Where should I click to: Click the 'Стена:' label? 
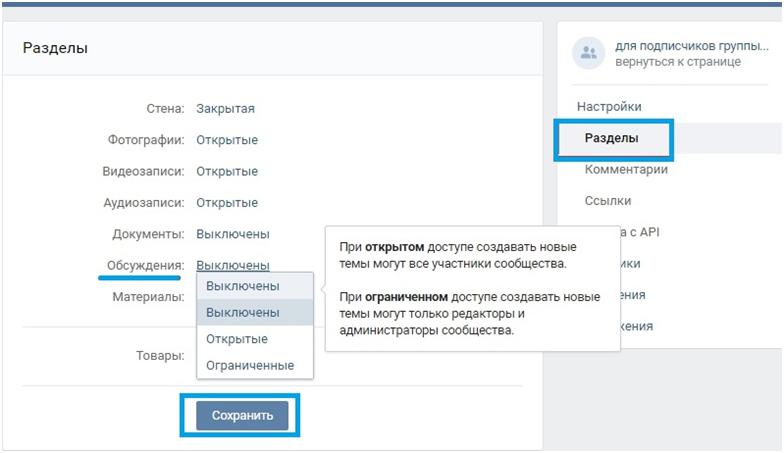coord(166,108)
